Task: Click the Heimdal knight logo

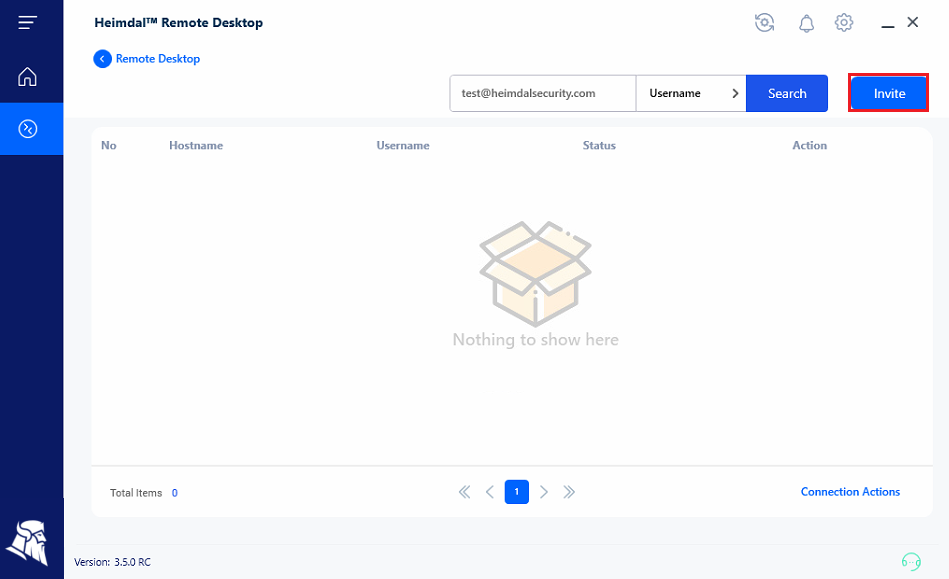Action: tap(27, 543)
